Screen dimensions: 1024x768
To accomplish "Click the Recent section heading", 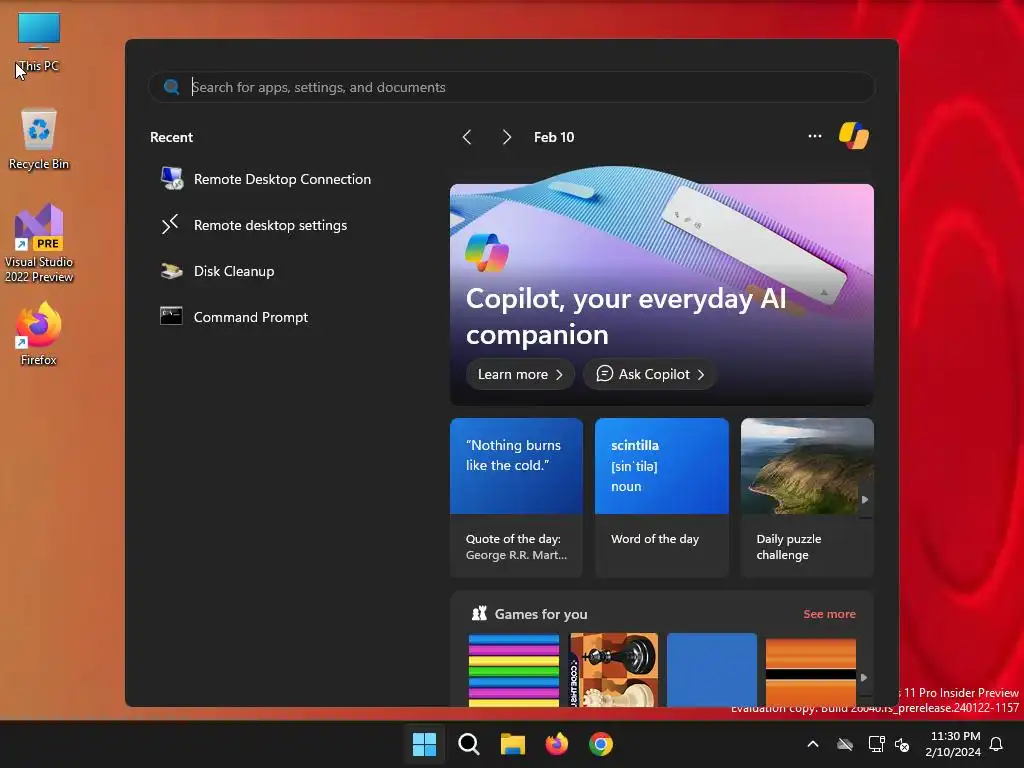I will [171, 137].
